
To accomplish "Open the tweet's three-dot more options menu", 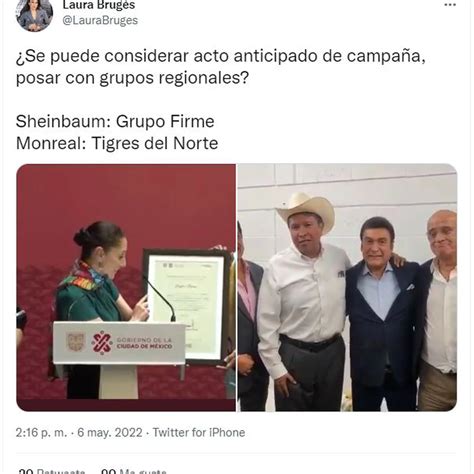I will [x=450, y=5].
